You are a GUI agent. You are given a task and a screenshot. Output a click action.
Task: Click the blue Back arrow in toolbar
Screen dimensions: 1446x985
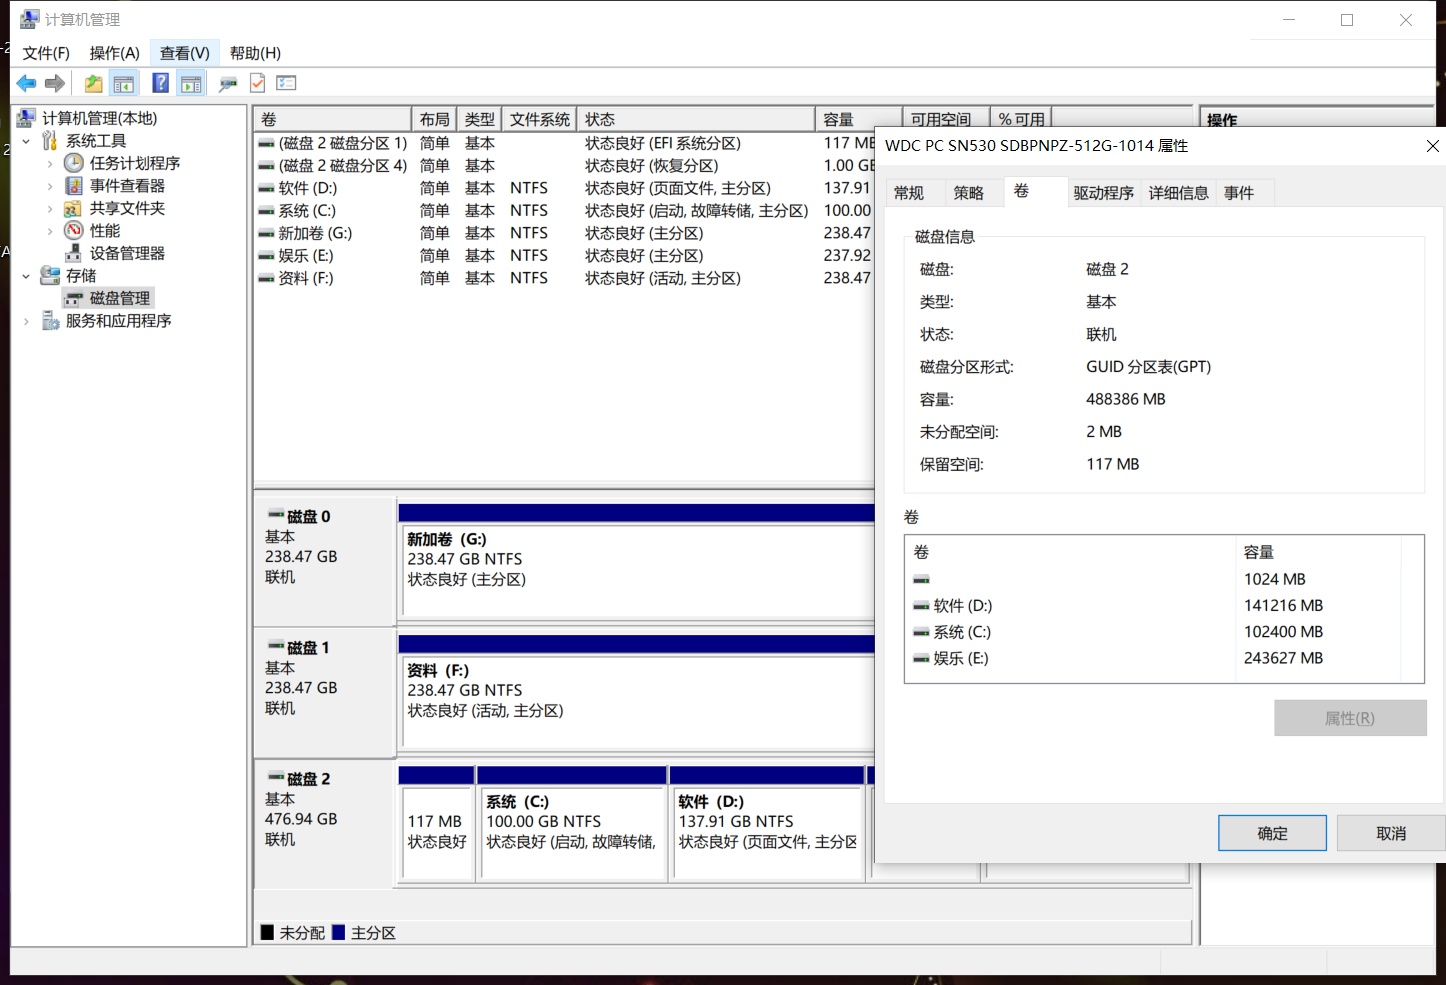click(26, 84)
